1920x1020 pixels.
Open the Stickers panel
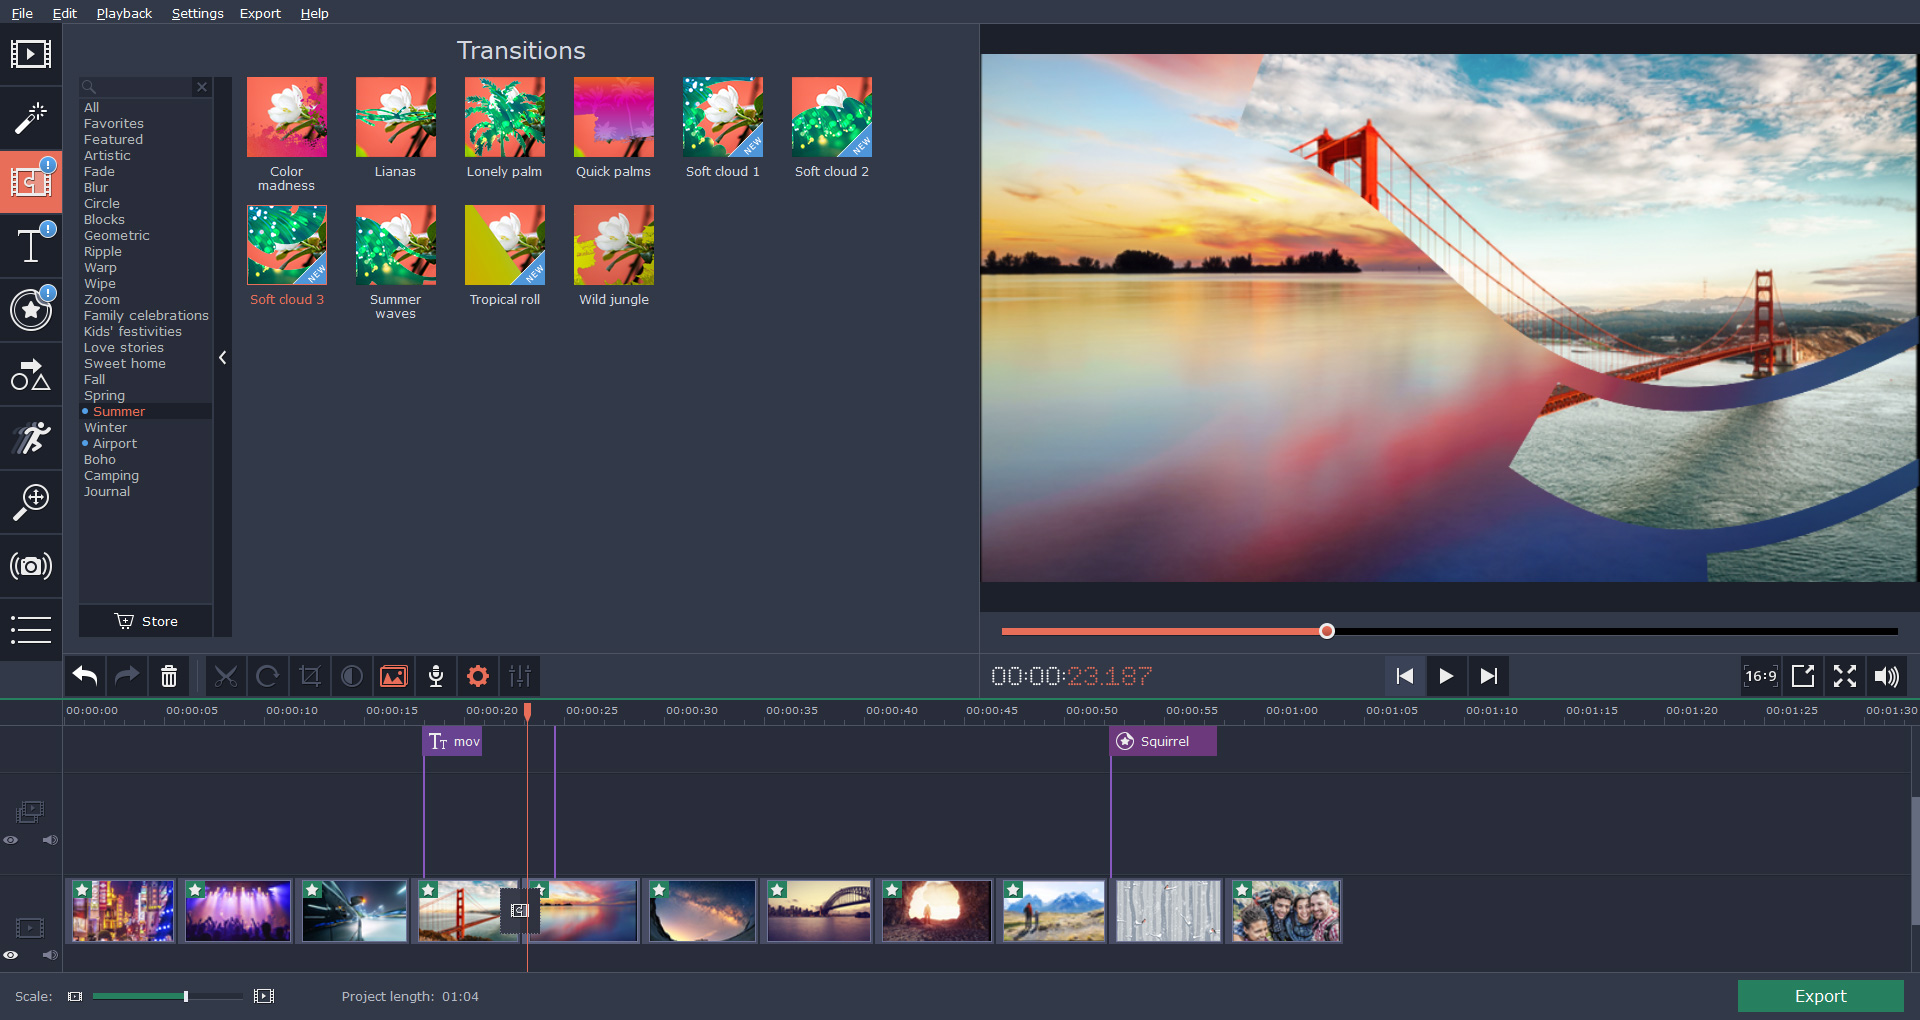coord(31,310)
